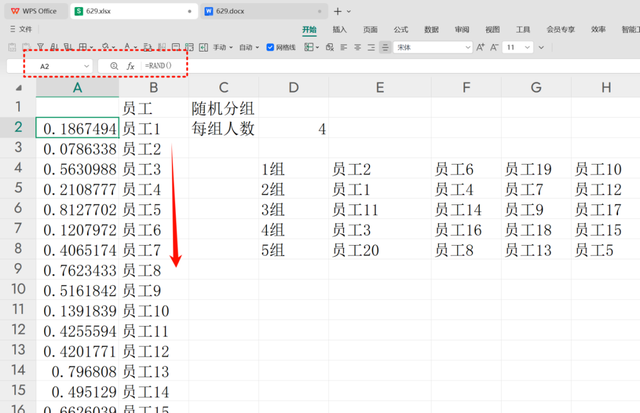The image size is (640, 413).
Task: Click the sort descending icon
Action: coord(68,47)
